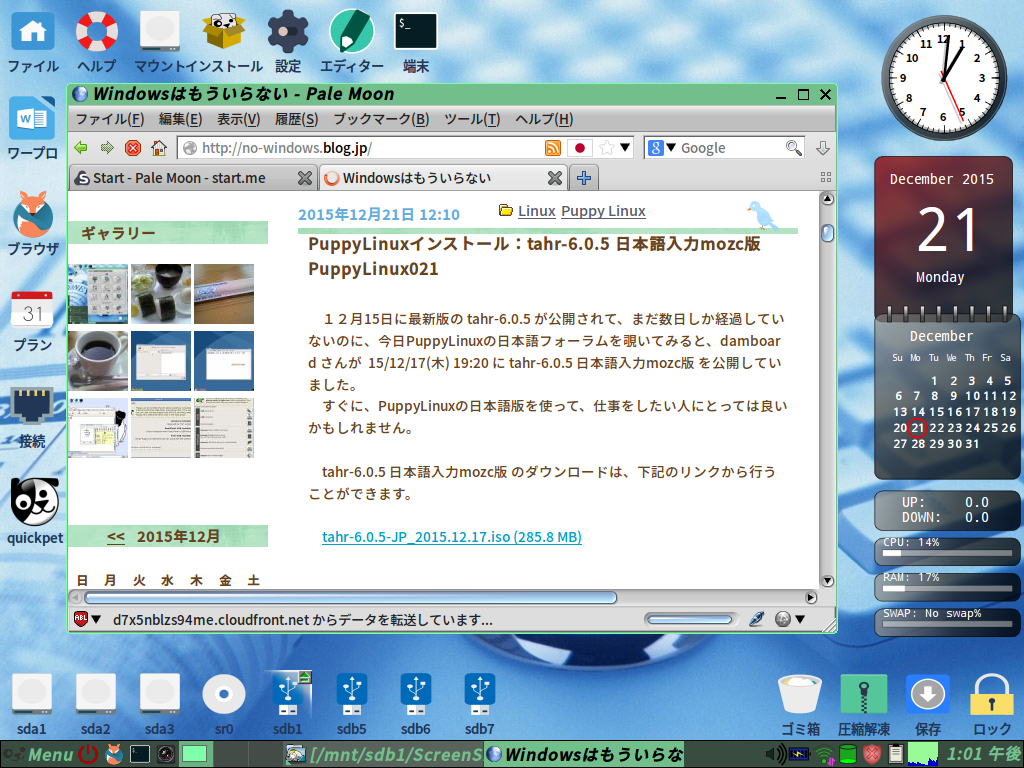This screenshot has width=1024, height=768.
Task: Go back with the Pale Moon back arrow
Action: click(x=81, y=148)
